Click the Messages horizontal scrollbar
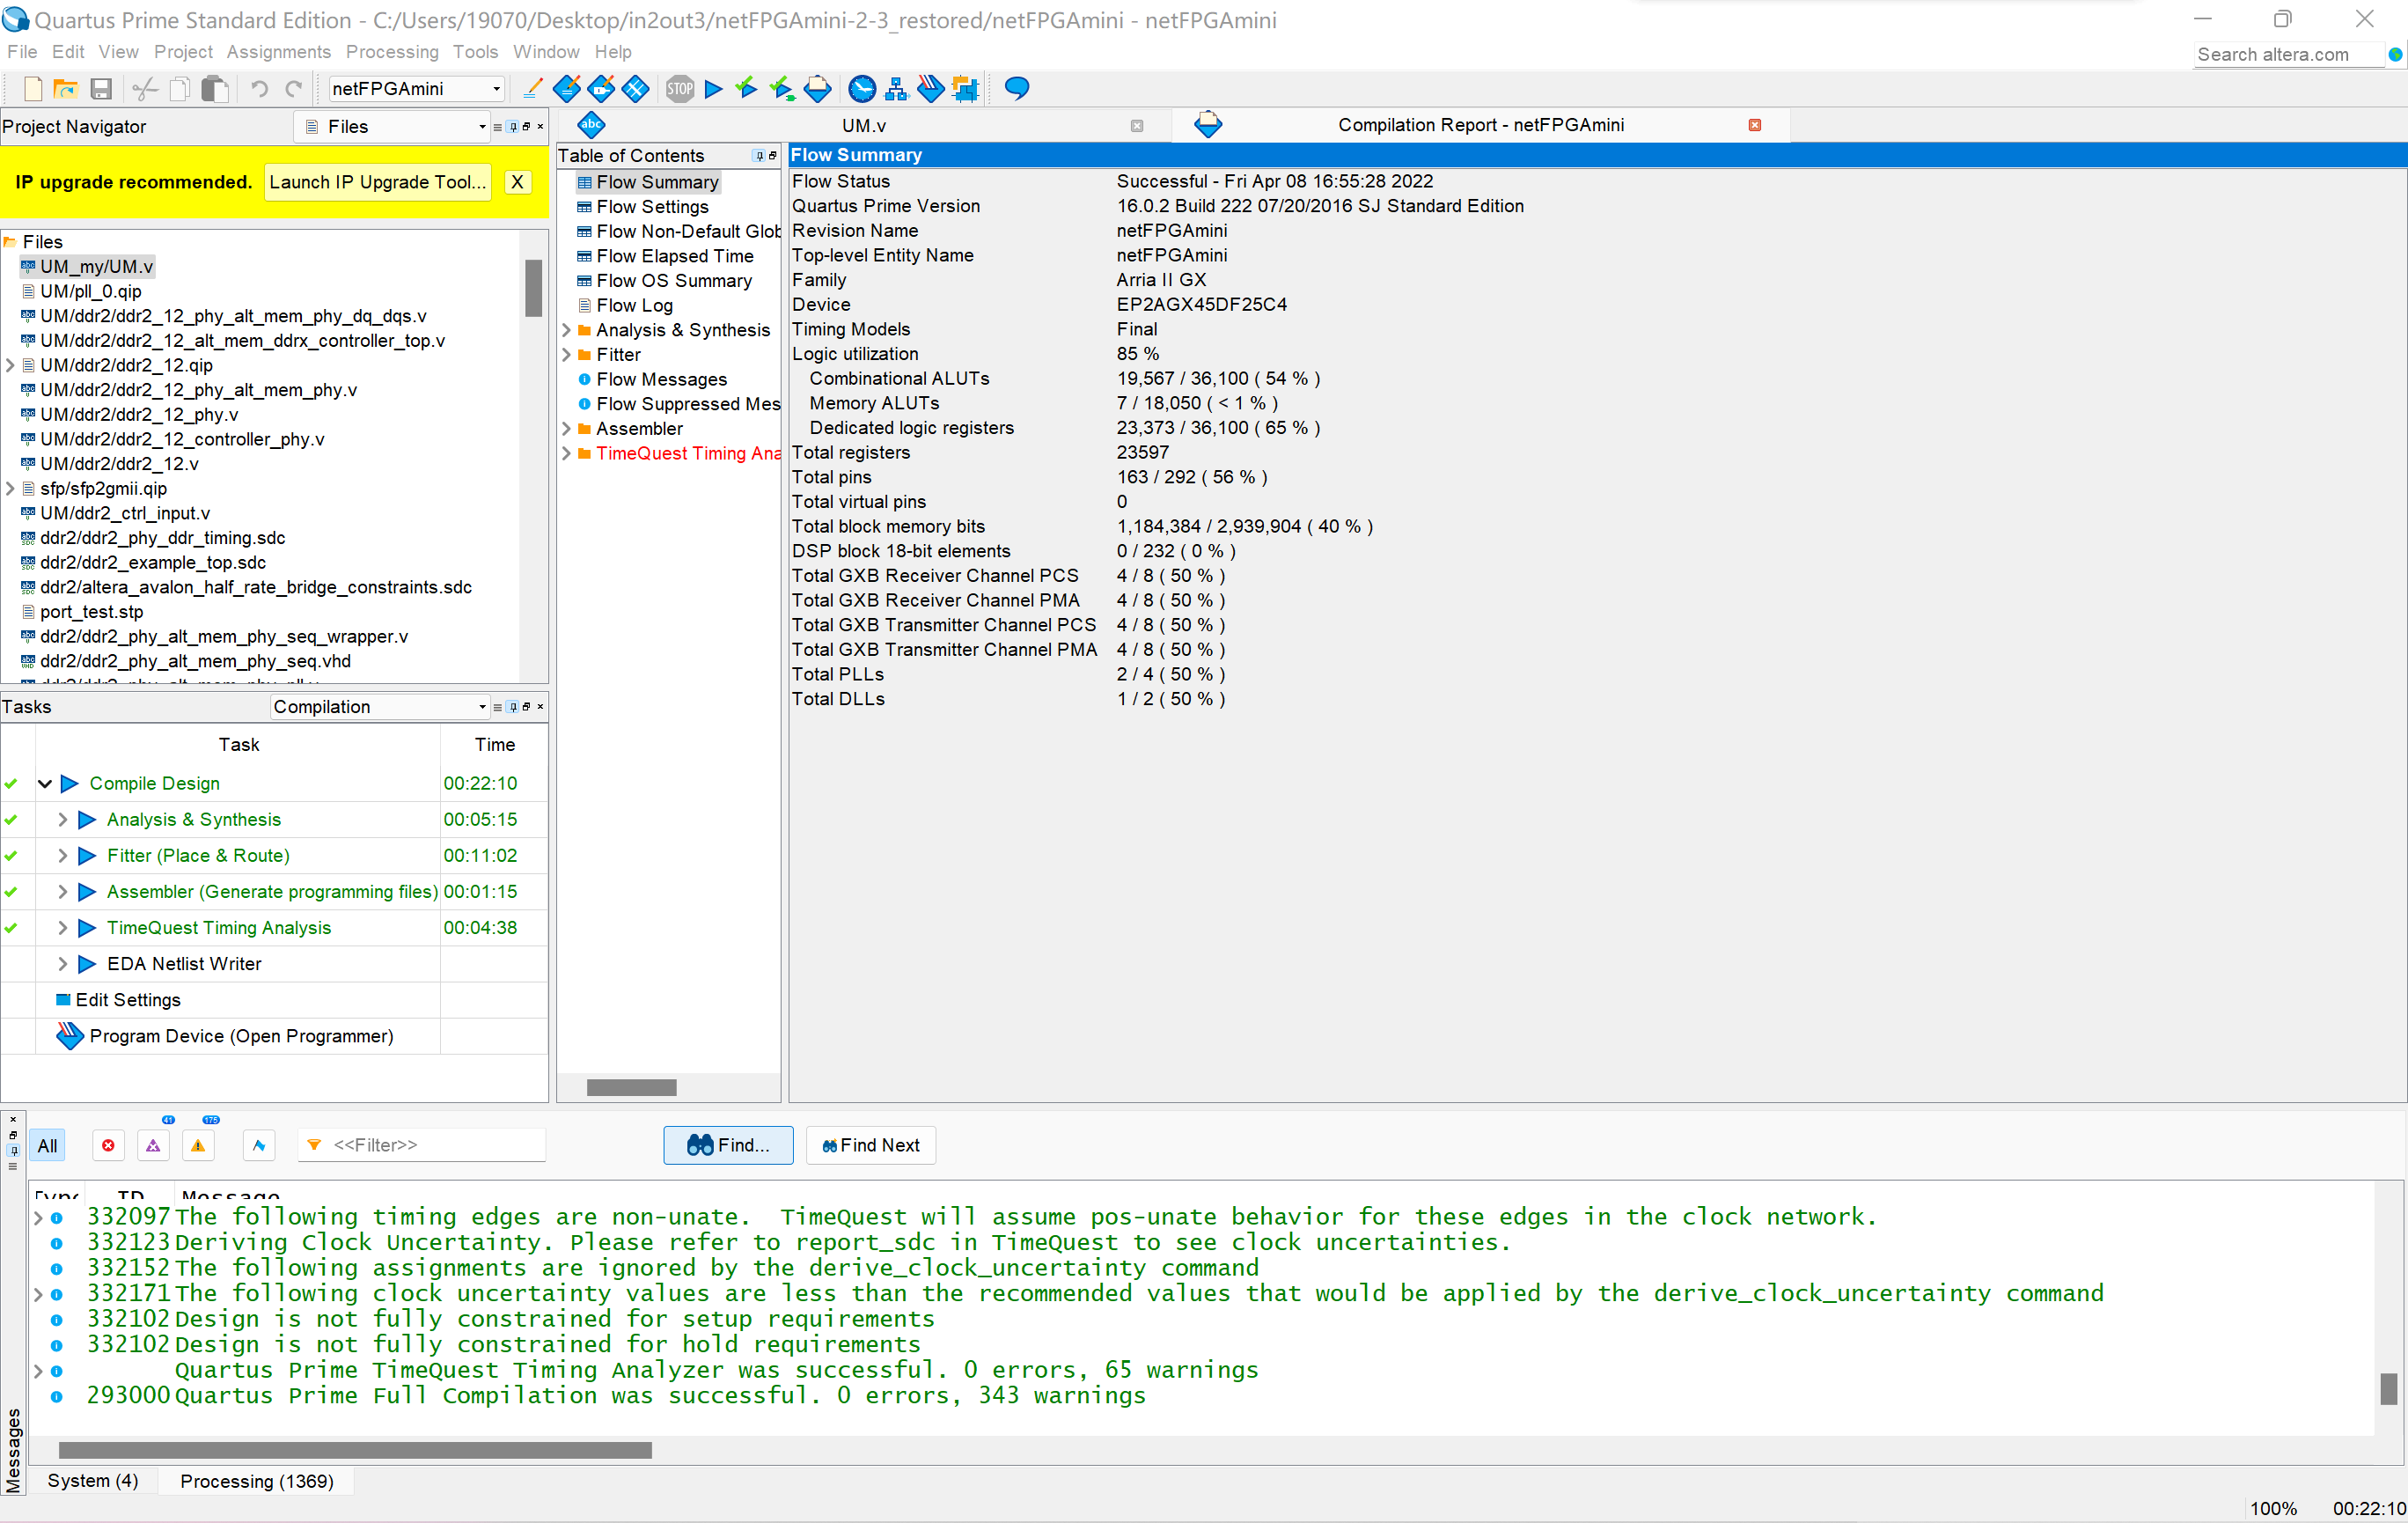The image size is (2408, 1523). tap(355, 1450)
